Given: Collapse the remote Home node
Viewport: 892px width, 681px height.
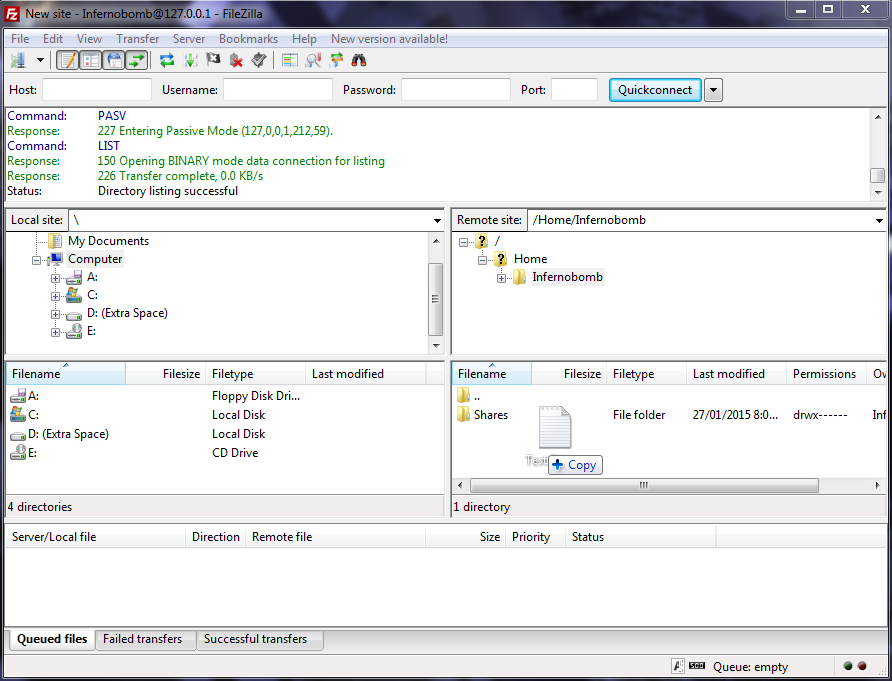Looking at the screenshot, I should point(482,260).
